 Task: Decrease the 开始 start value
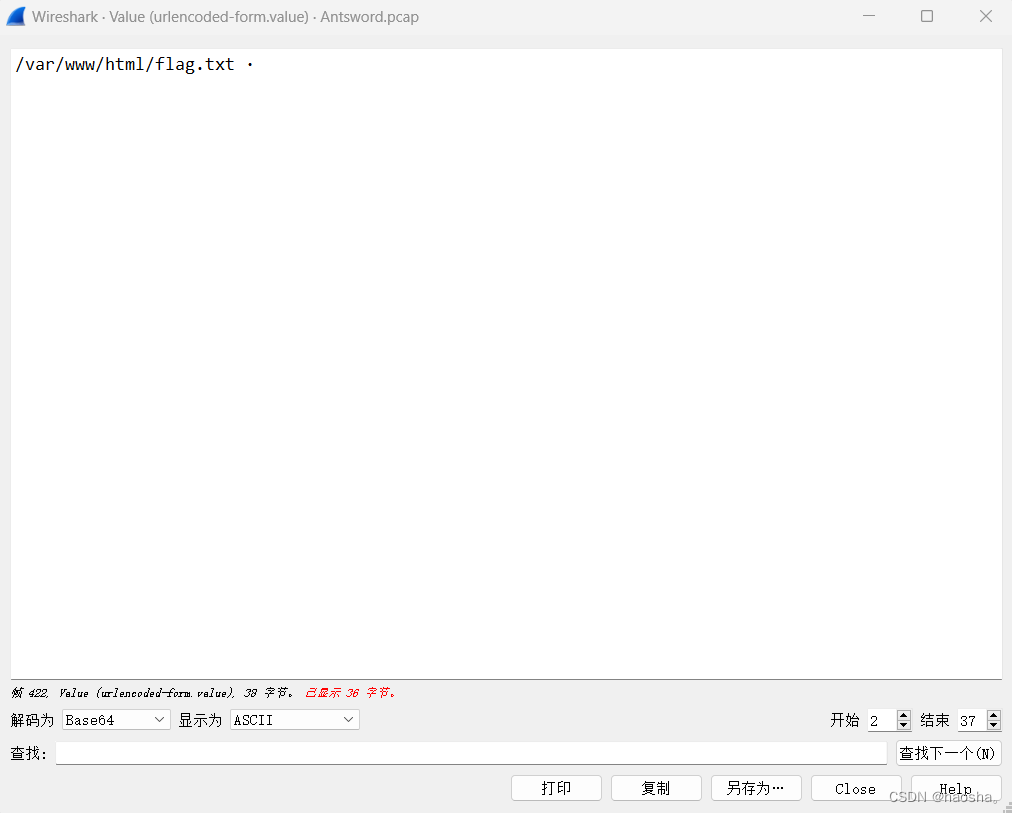(x=904, y=725)
